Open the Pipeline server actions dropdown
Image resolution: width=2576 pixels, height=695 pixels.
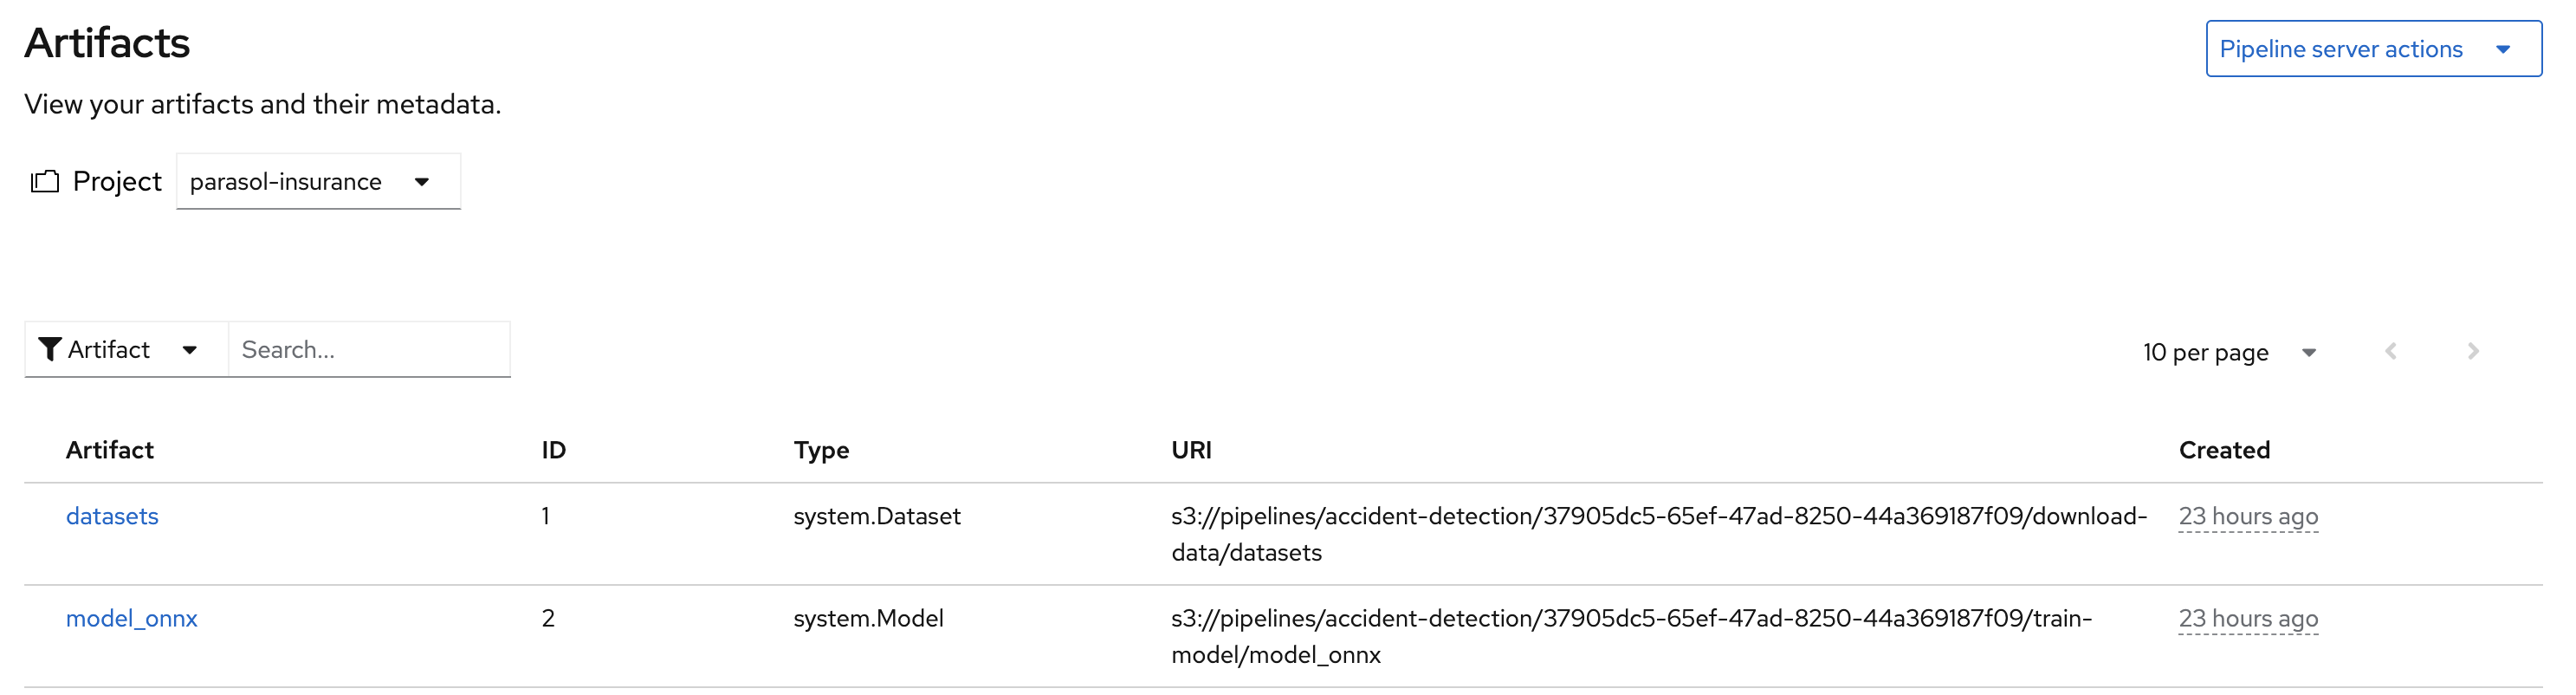tap(2373, 49)
